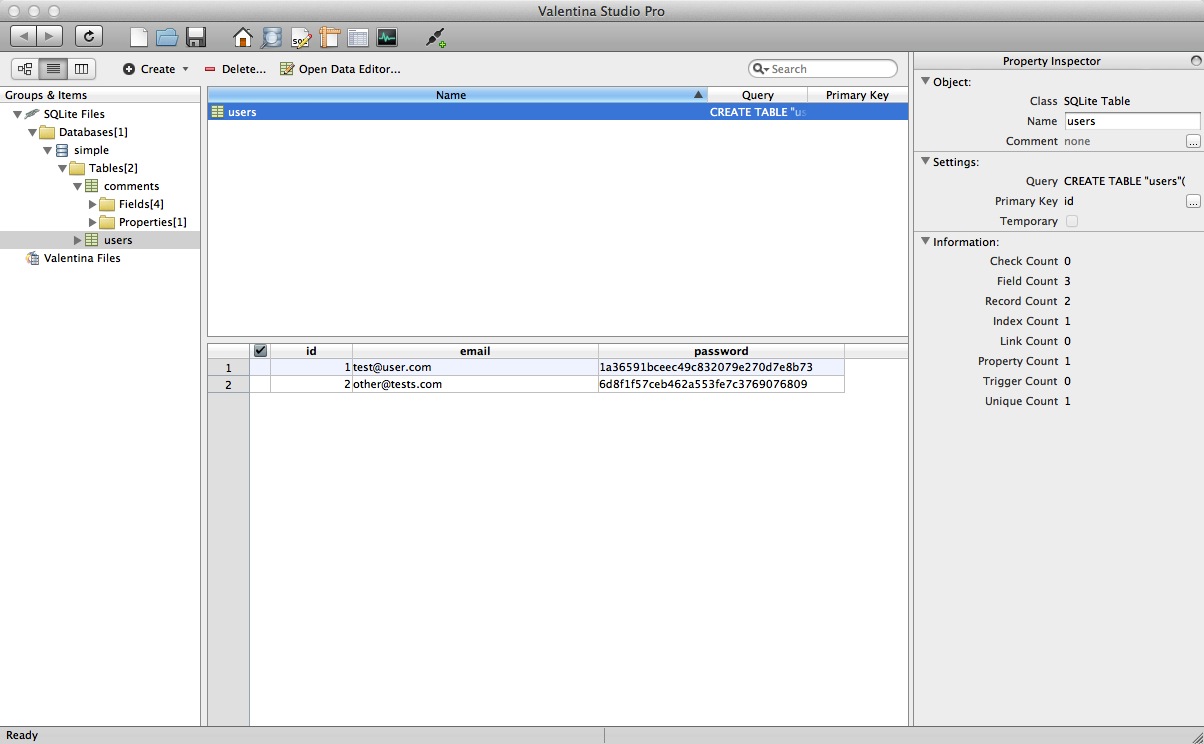Collapse the Settings section in inspector
Screen dimensions: 1204x744
pos(925,161)
